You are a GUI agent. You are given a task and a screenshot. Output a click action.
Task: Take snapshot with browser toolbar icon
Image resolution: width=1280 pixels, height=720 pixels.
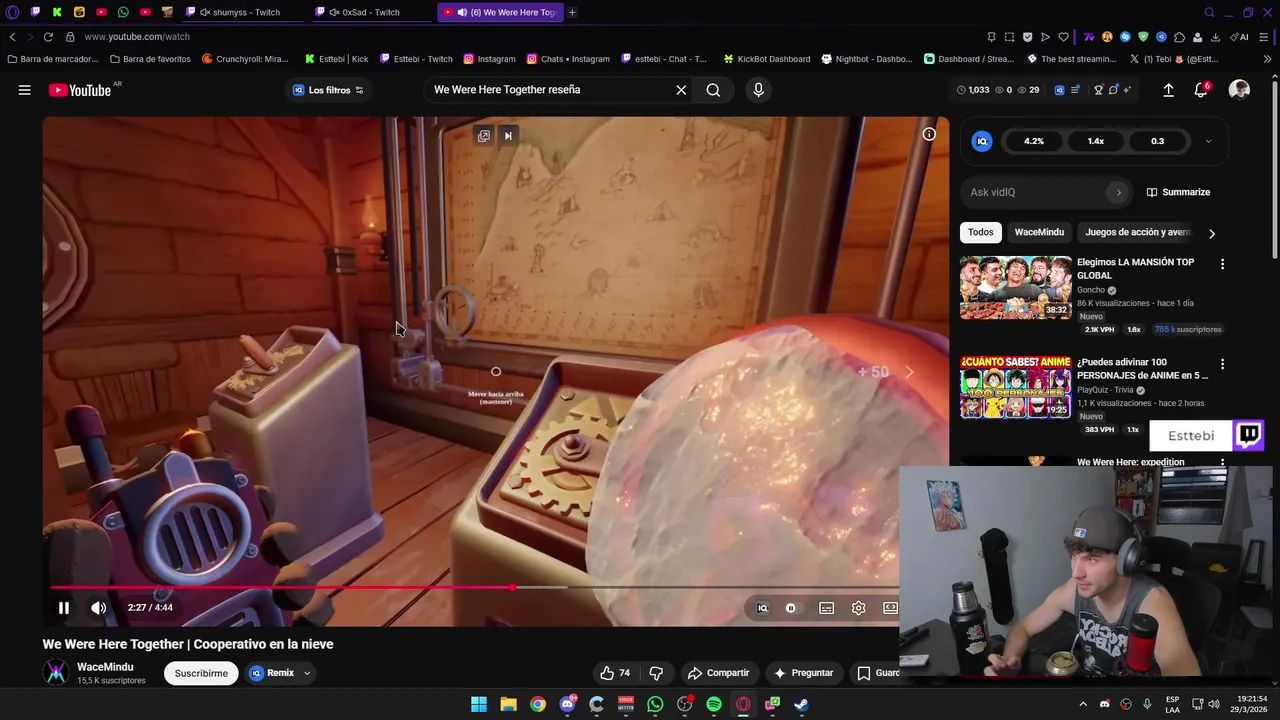tap(1009, 37)
